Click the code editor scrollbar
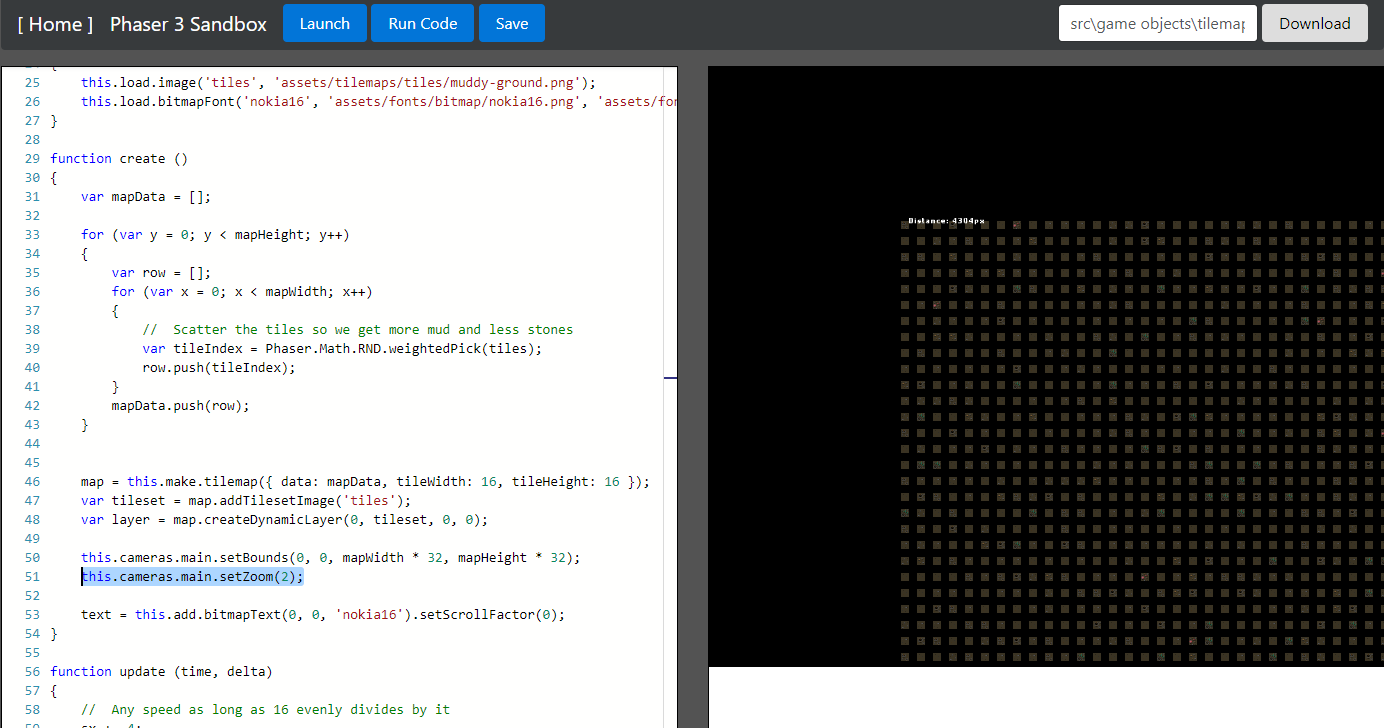The width and height of the screenshot is (1384, 728). point(671,380)
